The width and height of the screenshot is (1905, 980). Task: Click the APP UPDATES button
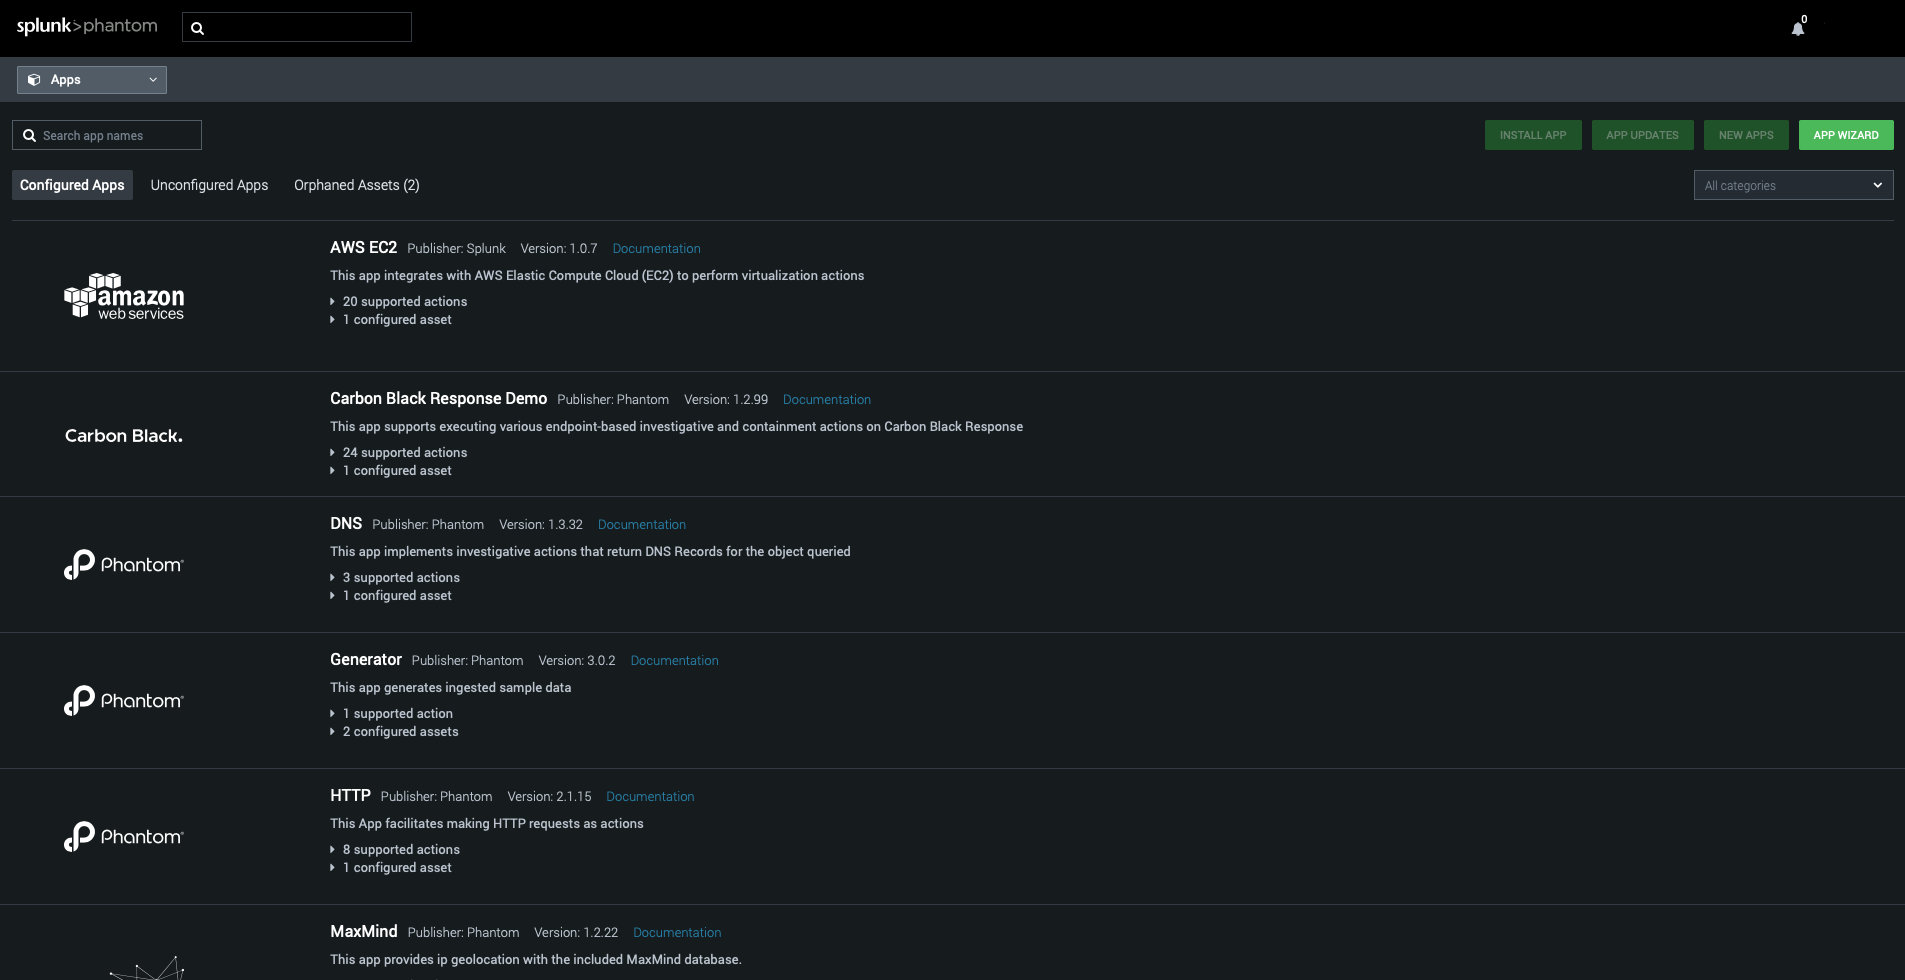(1642, 135)
